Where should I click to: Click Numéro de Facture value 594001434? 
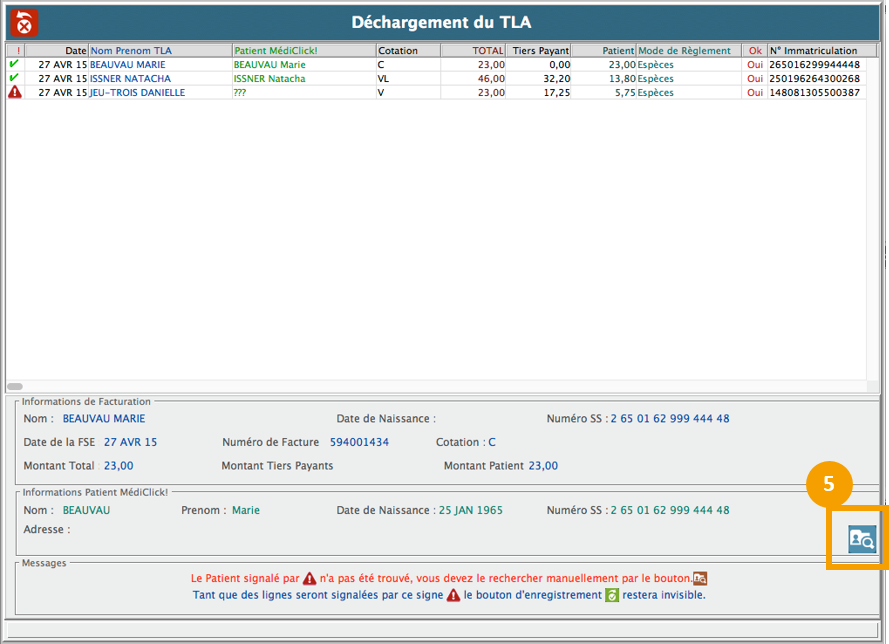[359, 442]
